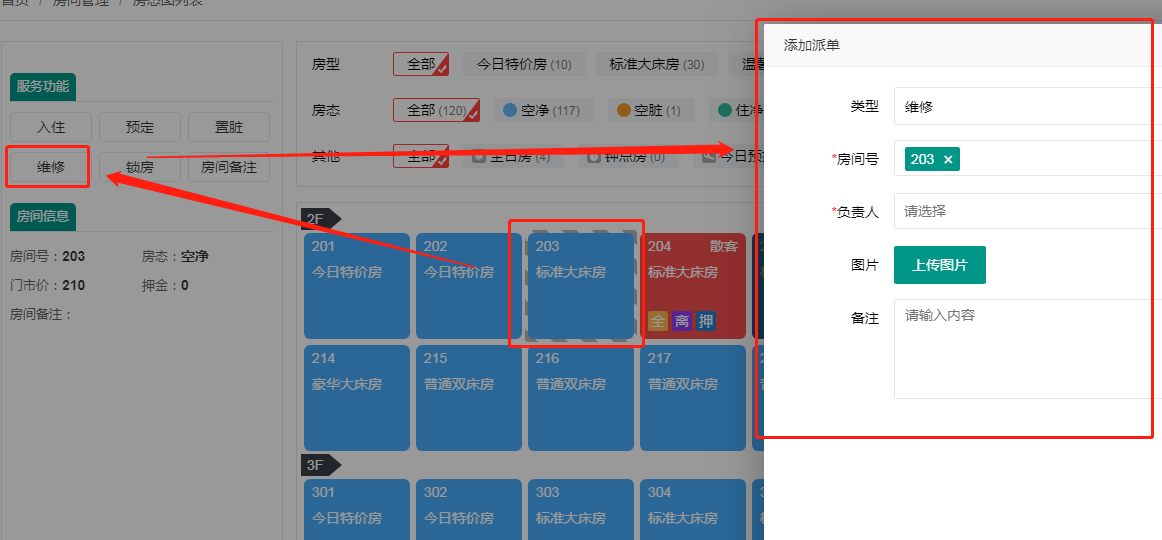The width and height of the screenshot is (1162, 540).
Task: Click the purple 离 badge on room 204
Action: (x=682, y=321)
